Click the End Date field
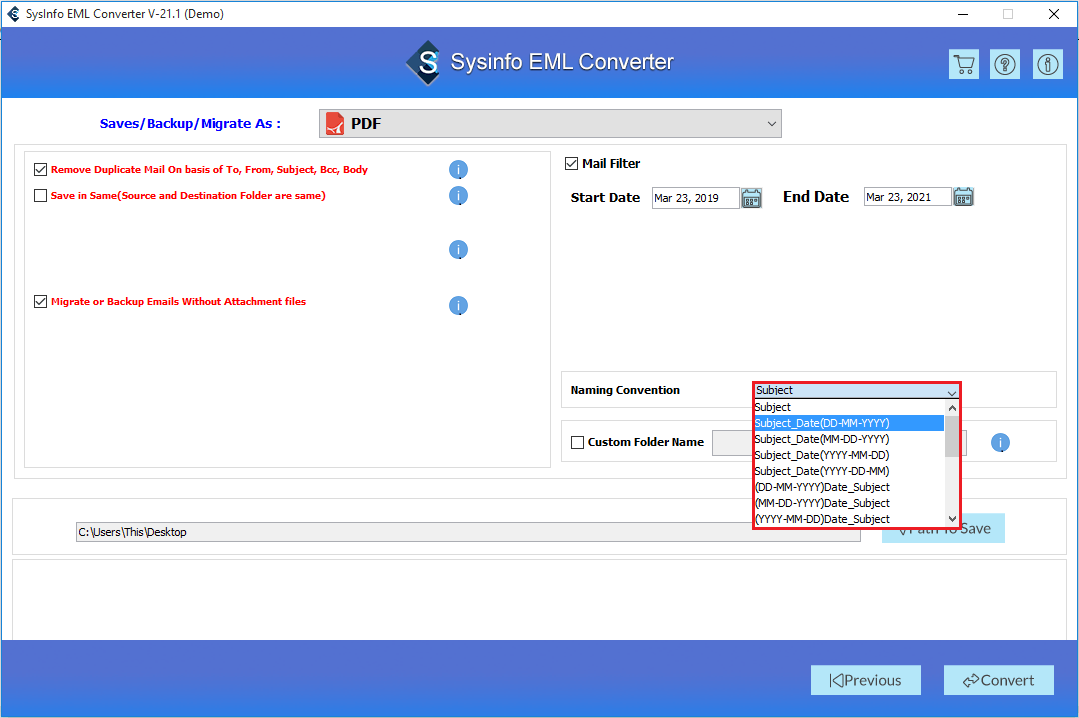 [908, 197]
